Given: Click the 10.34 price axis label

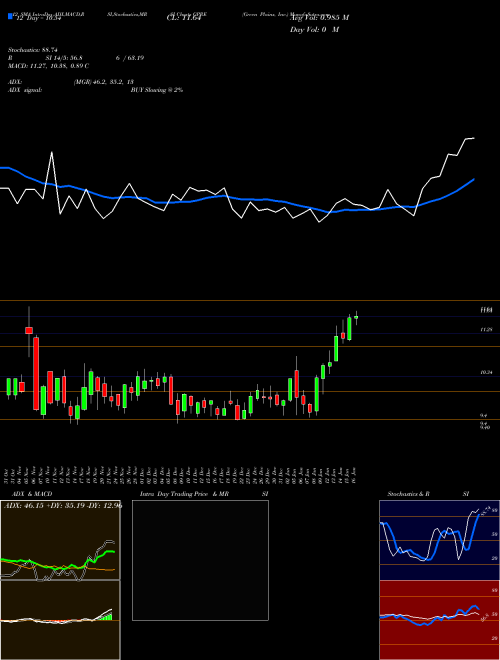Looking at the screenshot, I should click(487, 372).
